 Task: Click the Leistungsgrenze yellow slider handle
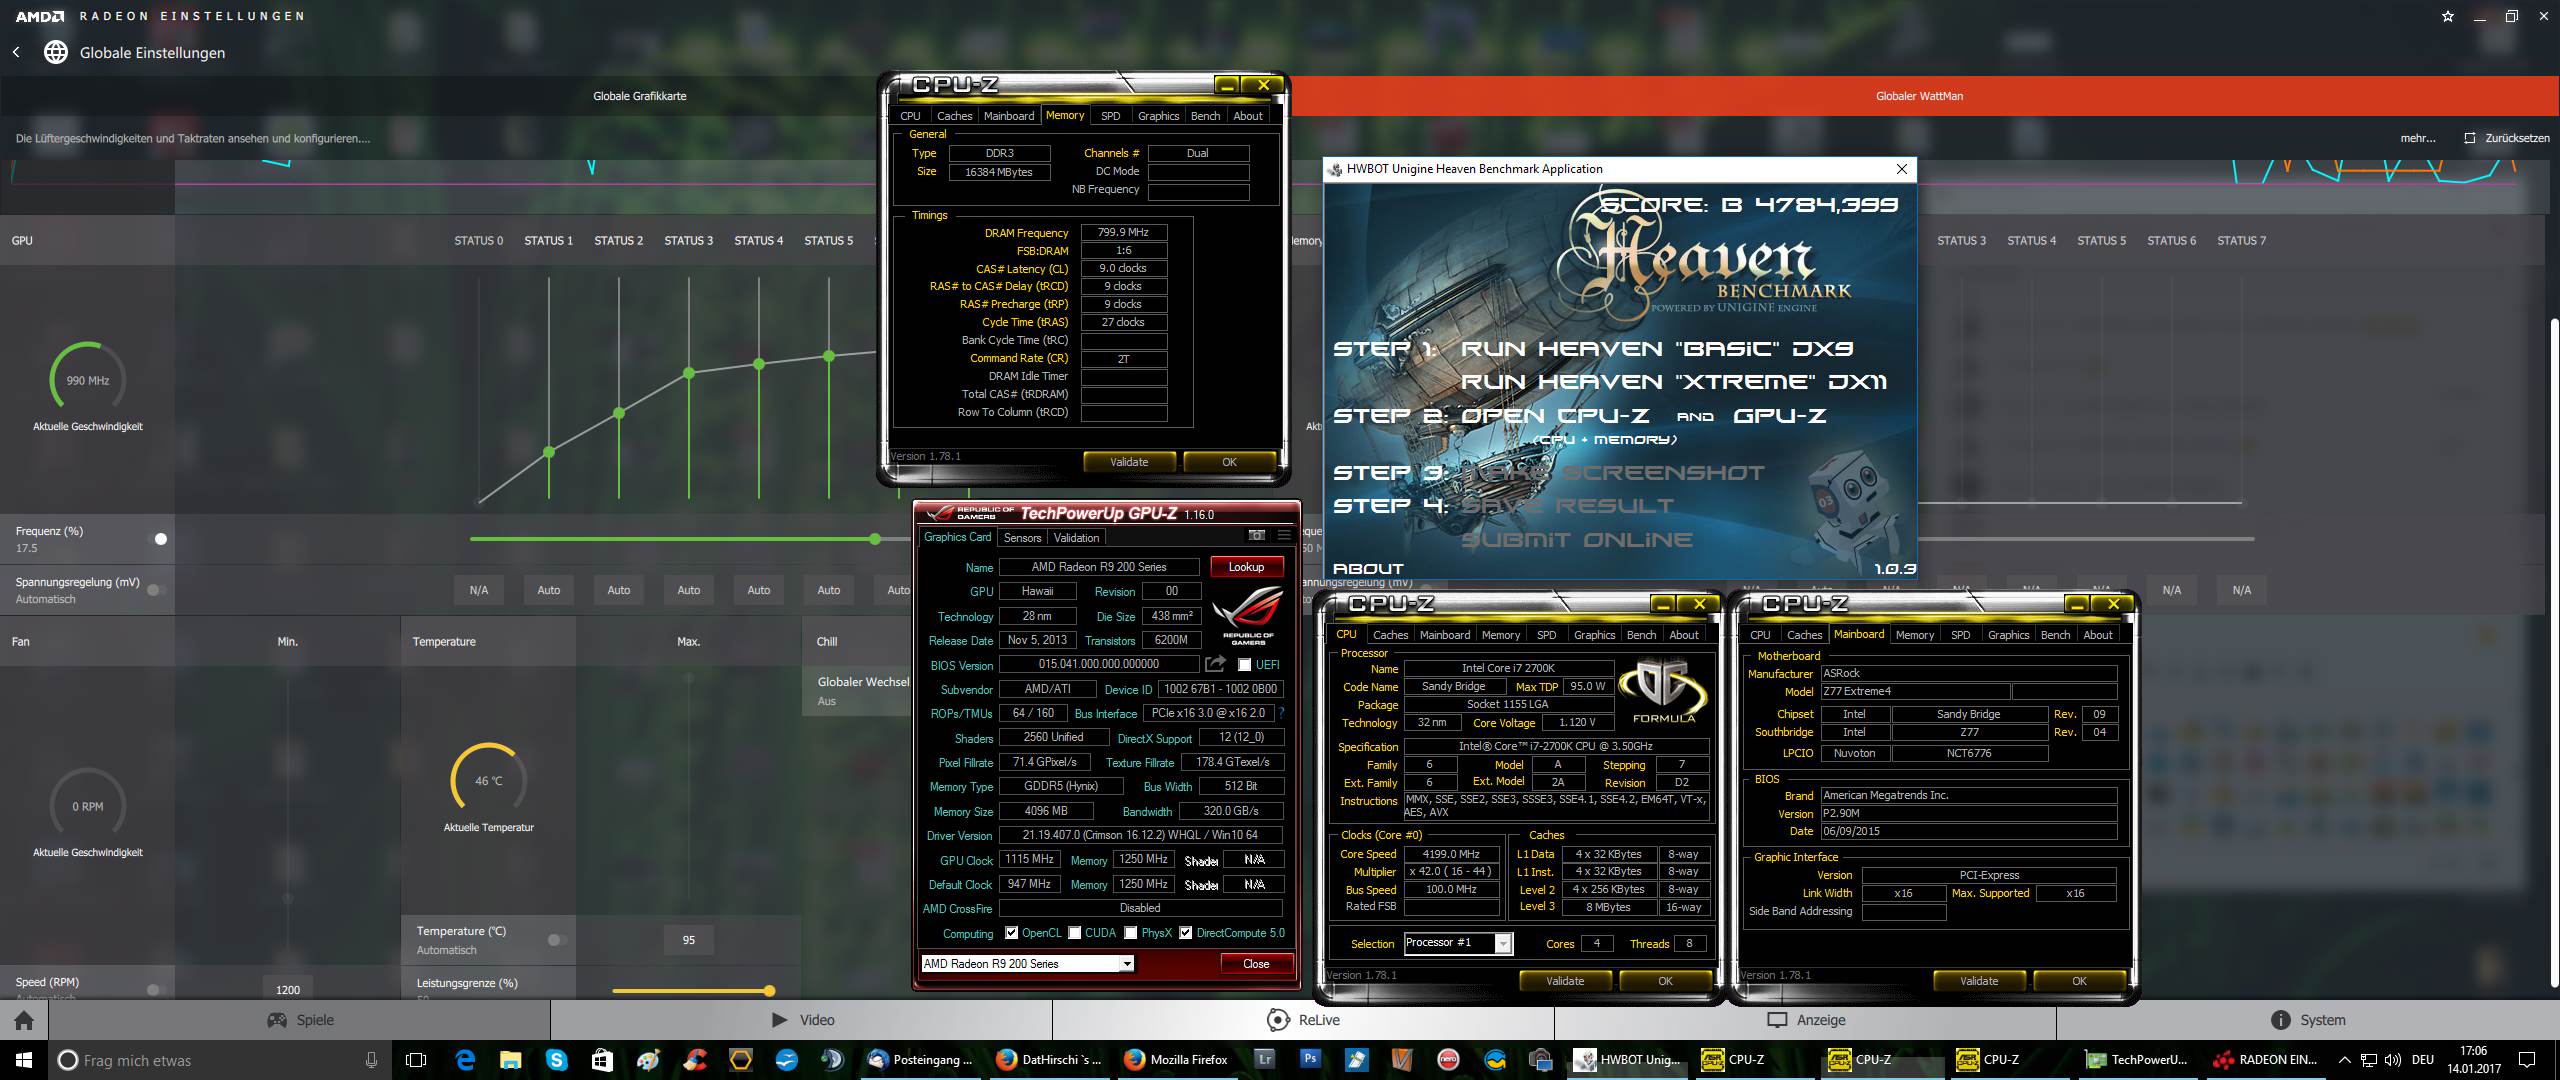(x=769, y=991)
